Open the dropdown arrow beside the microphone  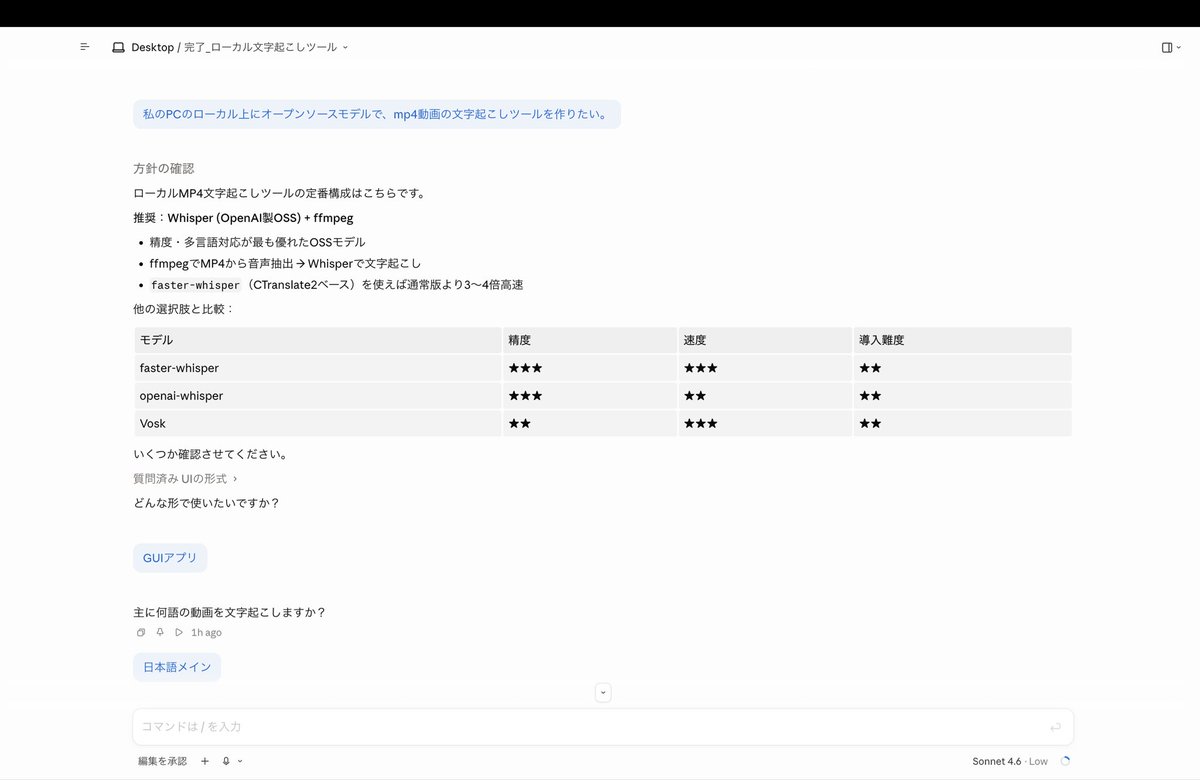coord(240,761)
